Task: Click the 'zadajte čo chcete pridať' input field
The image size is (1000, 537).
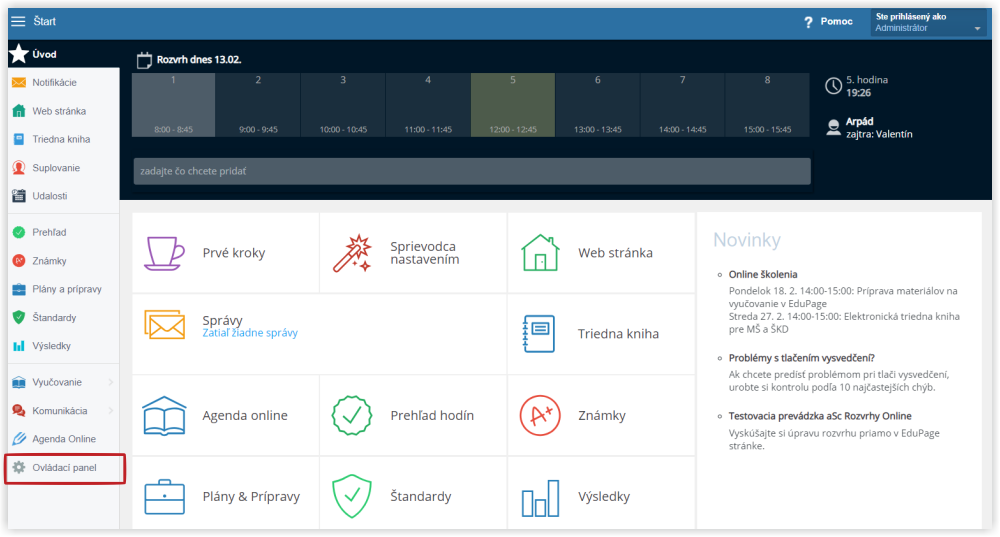Action: (472, 171)
